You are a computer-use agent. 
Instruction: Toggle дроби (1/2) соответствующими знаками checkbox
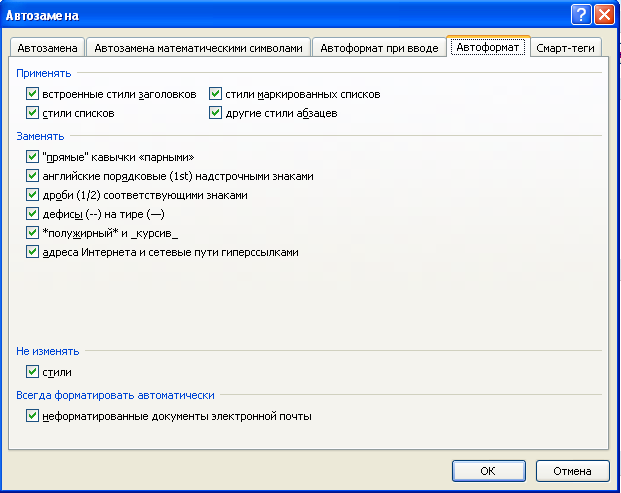coord(32,195)
